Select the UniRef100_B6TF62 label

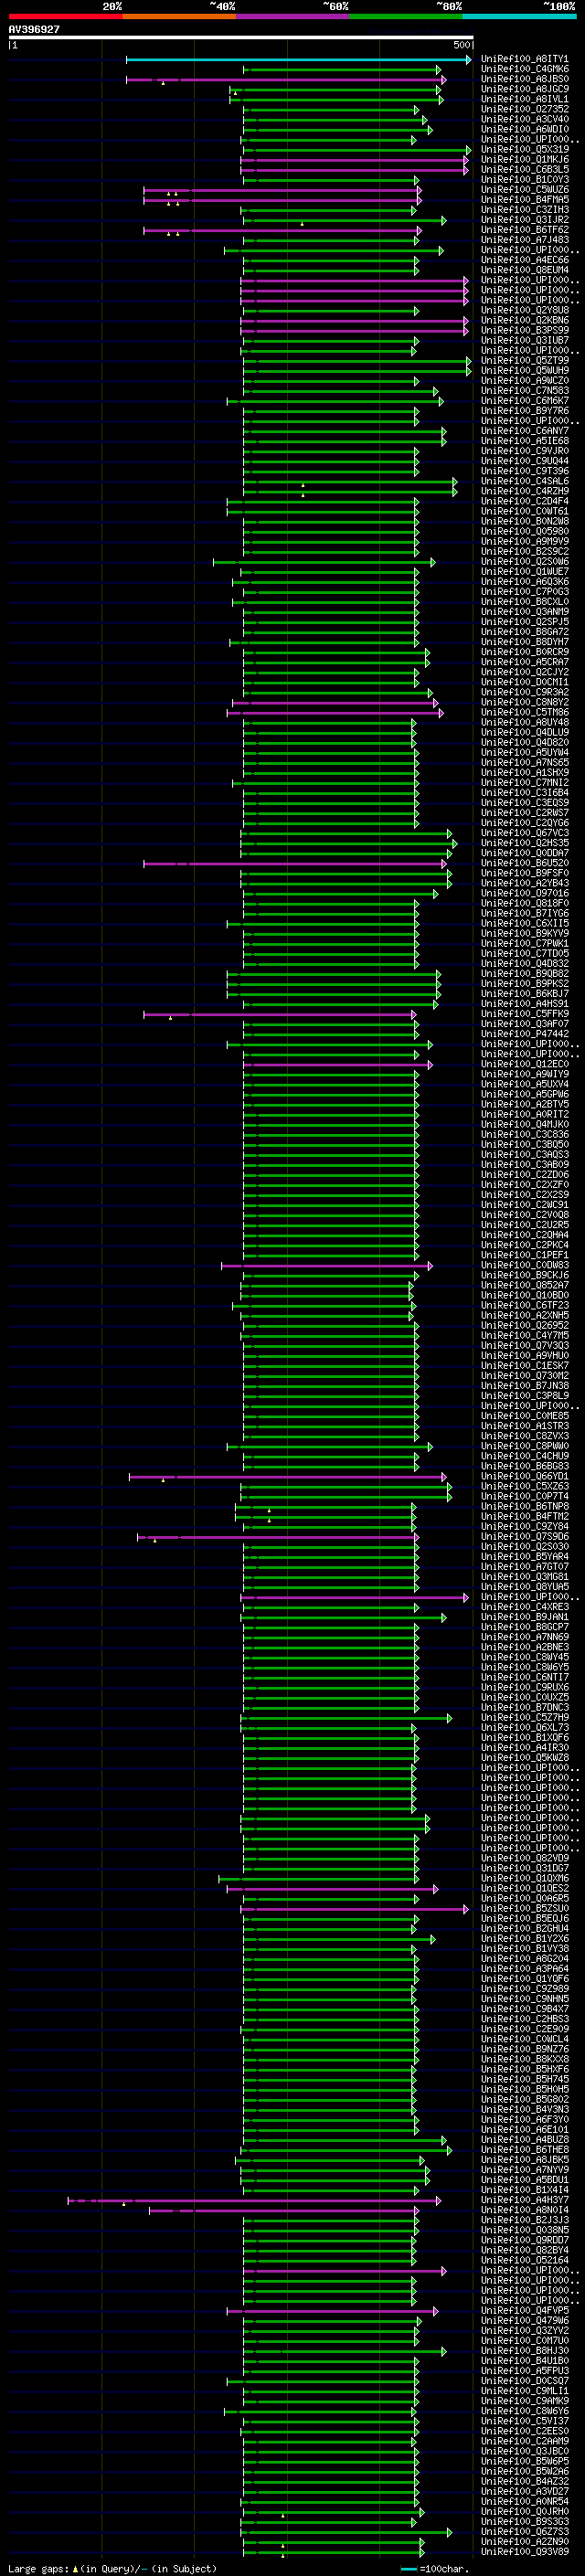pyautogui.click(x=524, y=230)
